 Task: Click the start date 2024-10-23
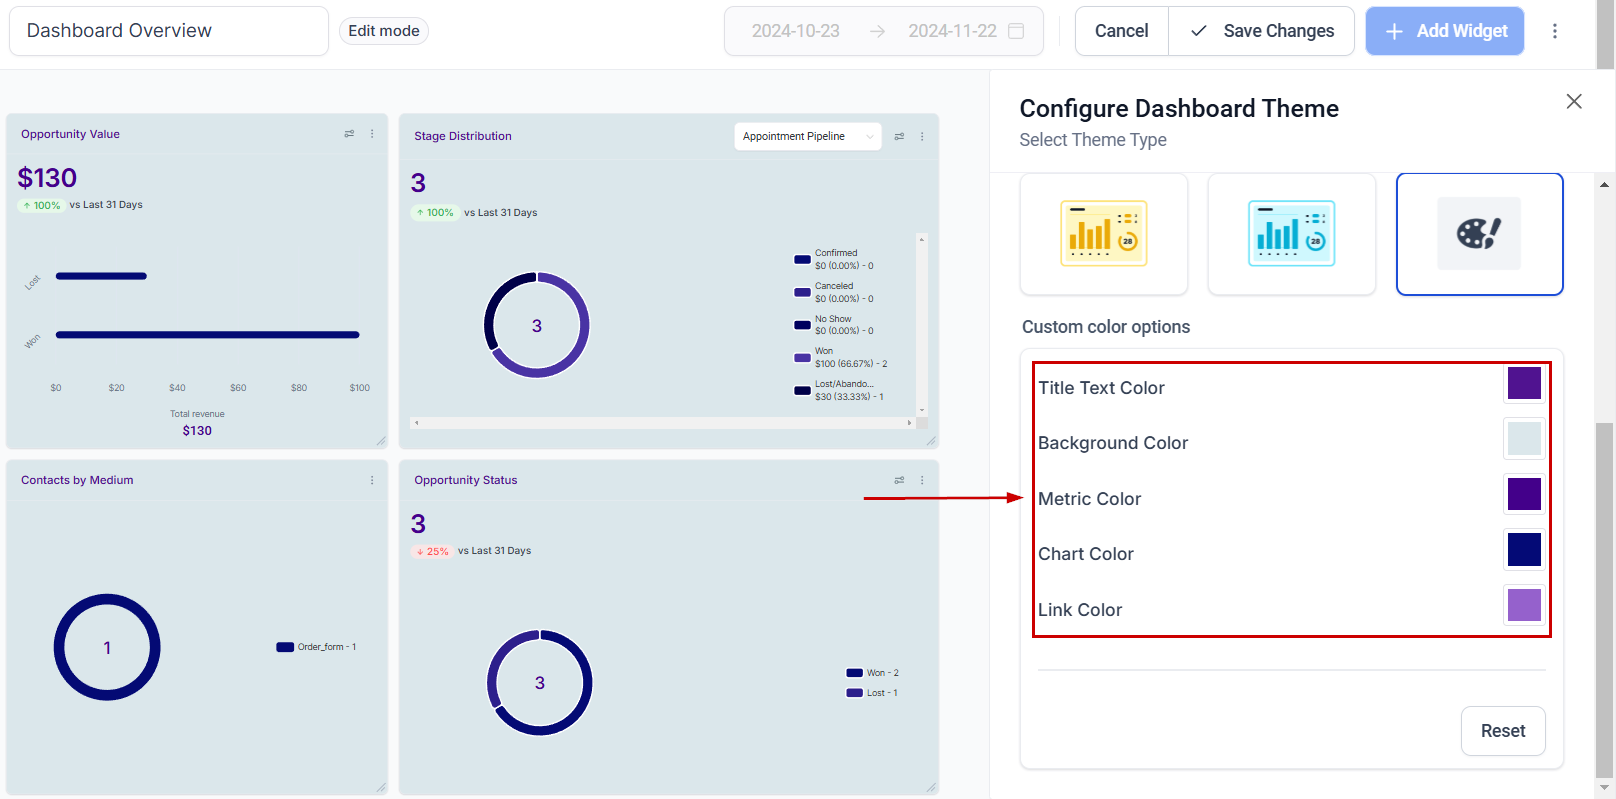pyautogui.click(x=796, y=31)
